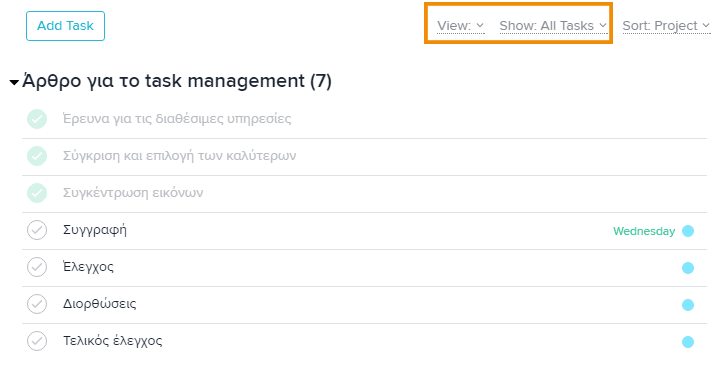Open the Συγγραφή task name

pyautogui.click(x=95, y=230)
